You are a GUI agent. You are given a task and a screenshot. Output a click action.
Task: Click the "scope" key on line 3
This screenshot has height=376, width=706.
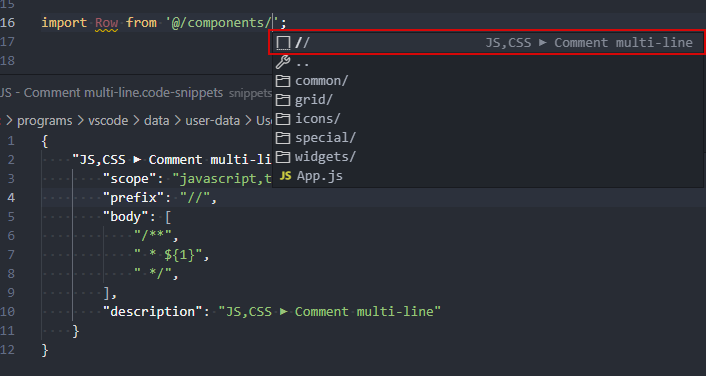(129, 179)
